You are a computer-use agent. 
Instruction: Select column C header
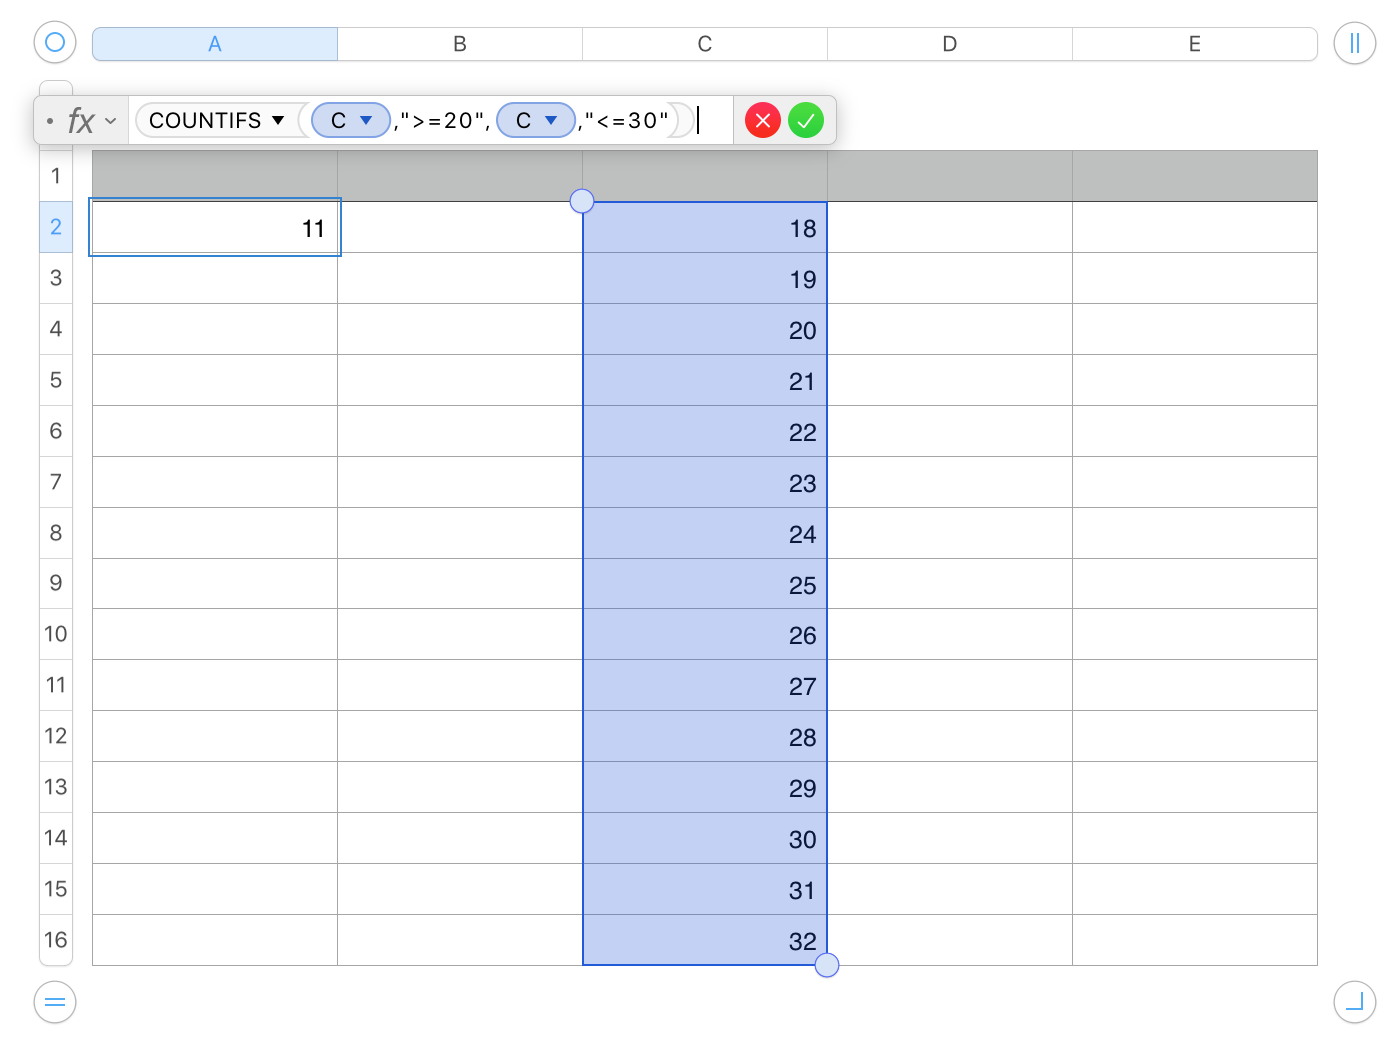click(705, 44)
